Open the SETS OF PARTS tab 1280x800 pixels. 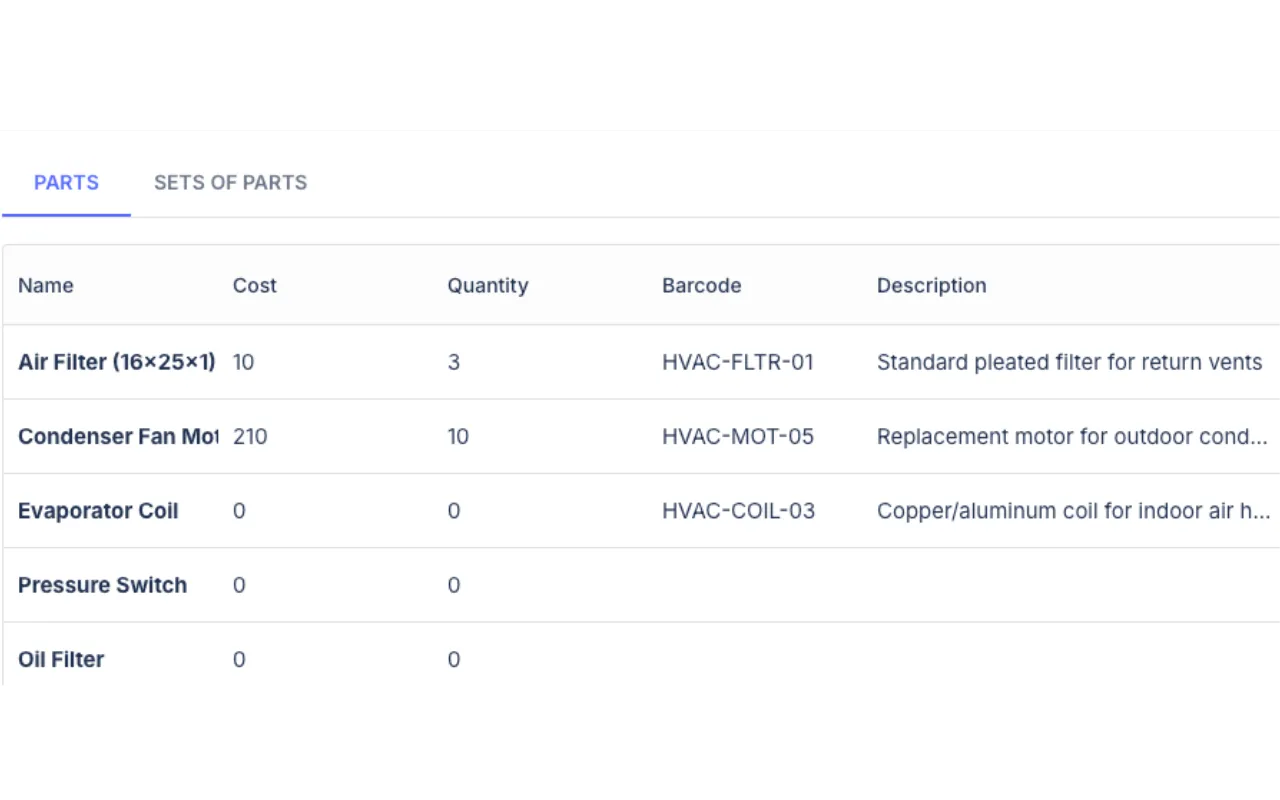[230, 183]
